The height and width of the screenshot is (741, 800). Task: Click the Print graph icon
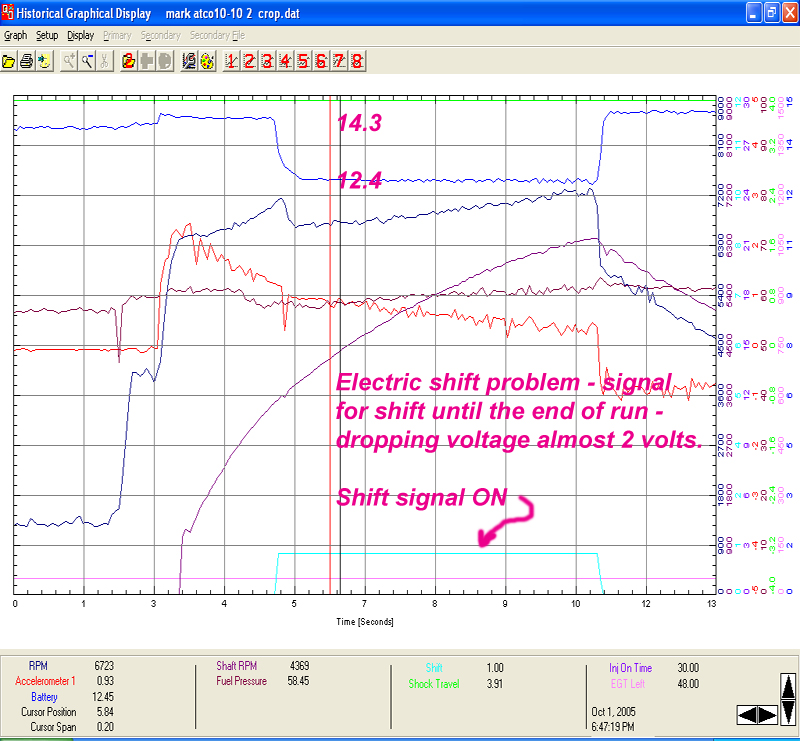pos(27,61)
